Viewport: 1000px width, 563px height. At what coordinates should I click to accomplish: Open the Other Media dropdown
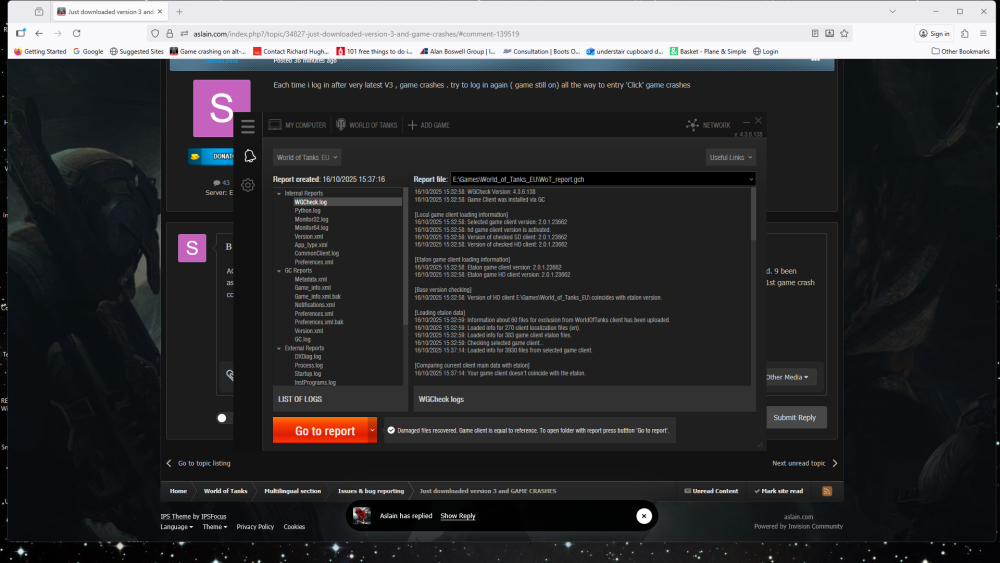click(787, 377)
